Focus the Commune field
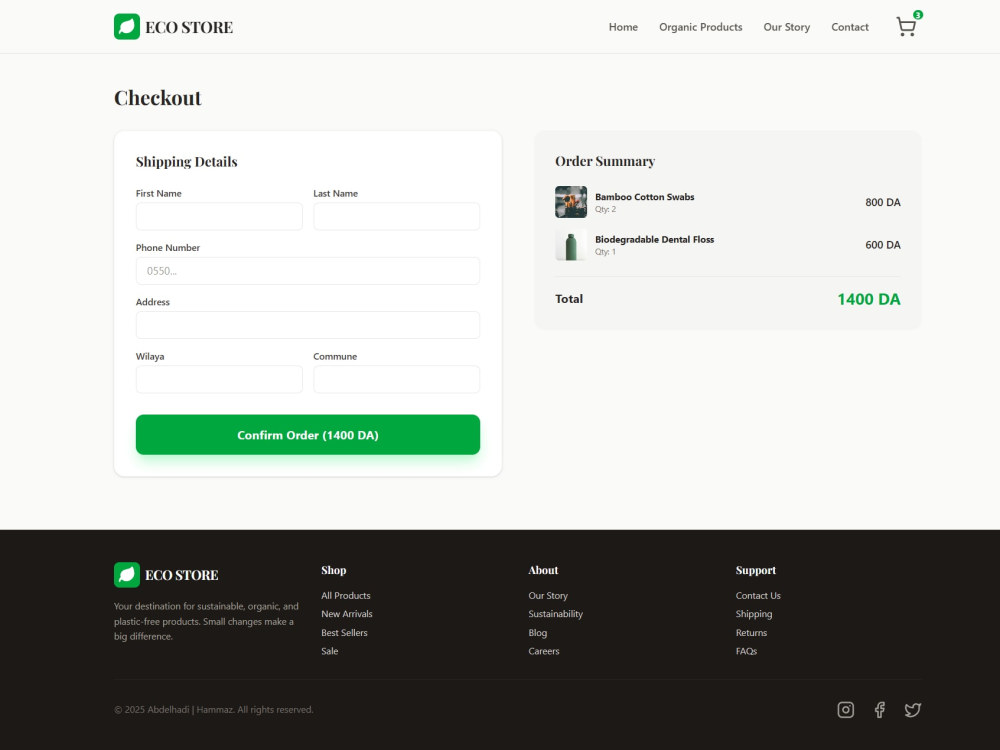Screen dimensions: 1000x750 tap(397, 379)
